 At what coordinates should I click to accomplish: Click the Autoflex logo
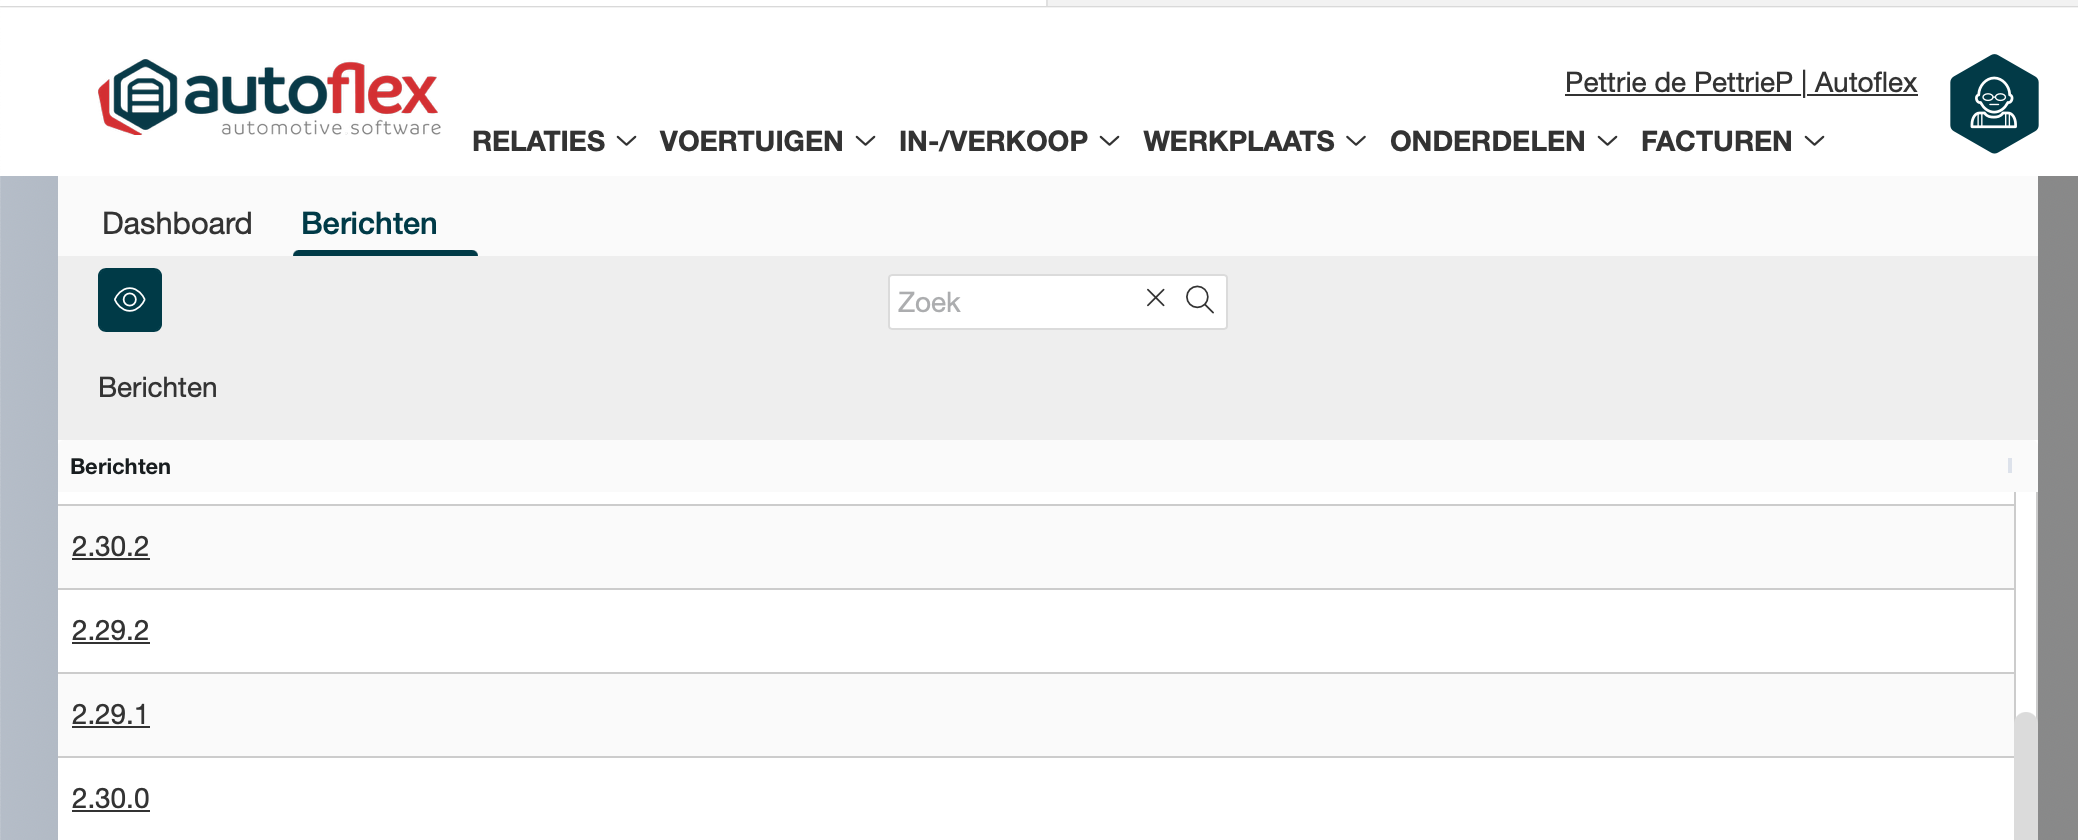pos(269,98)
